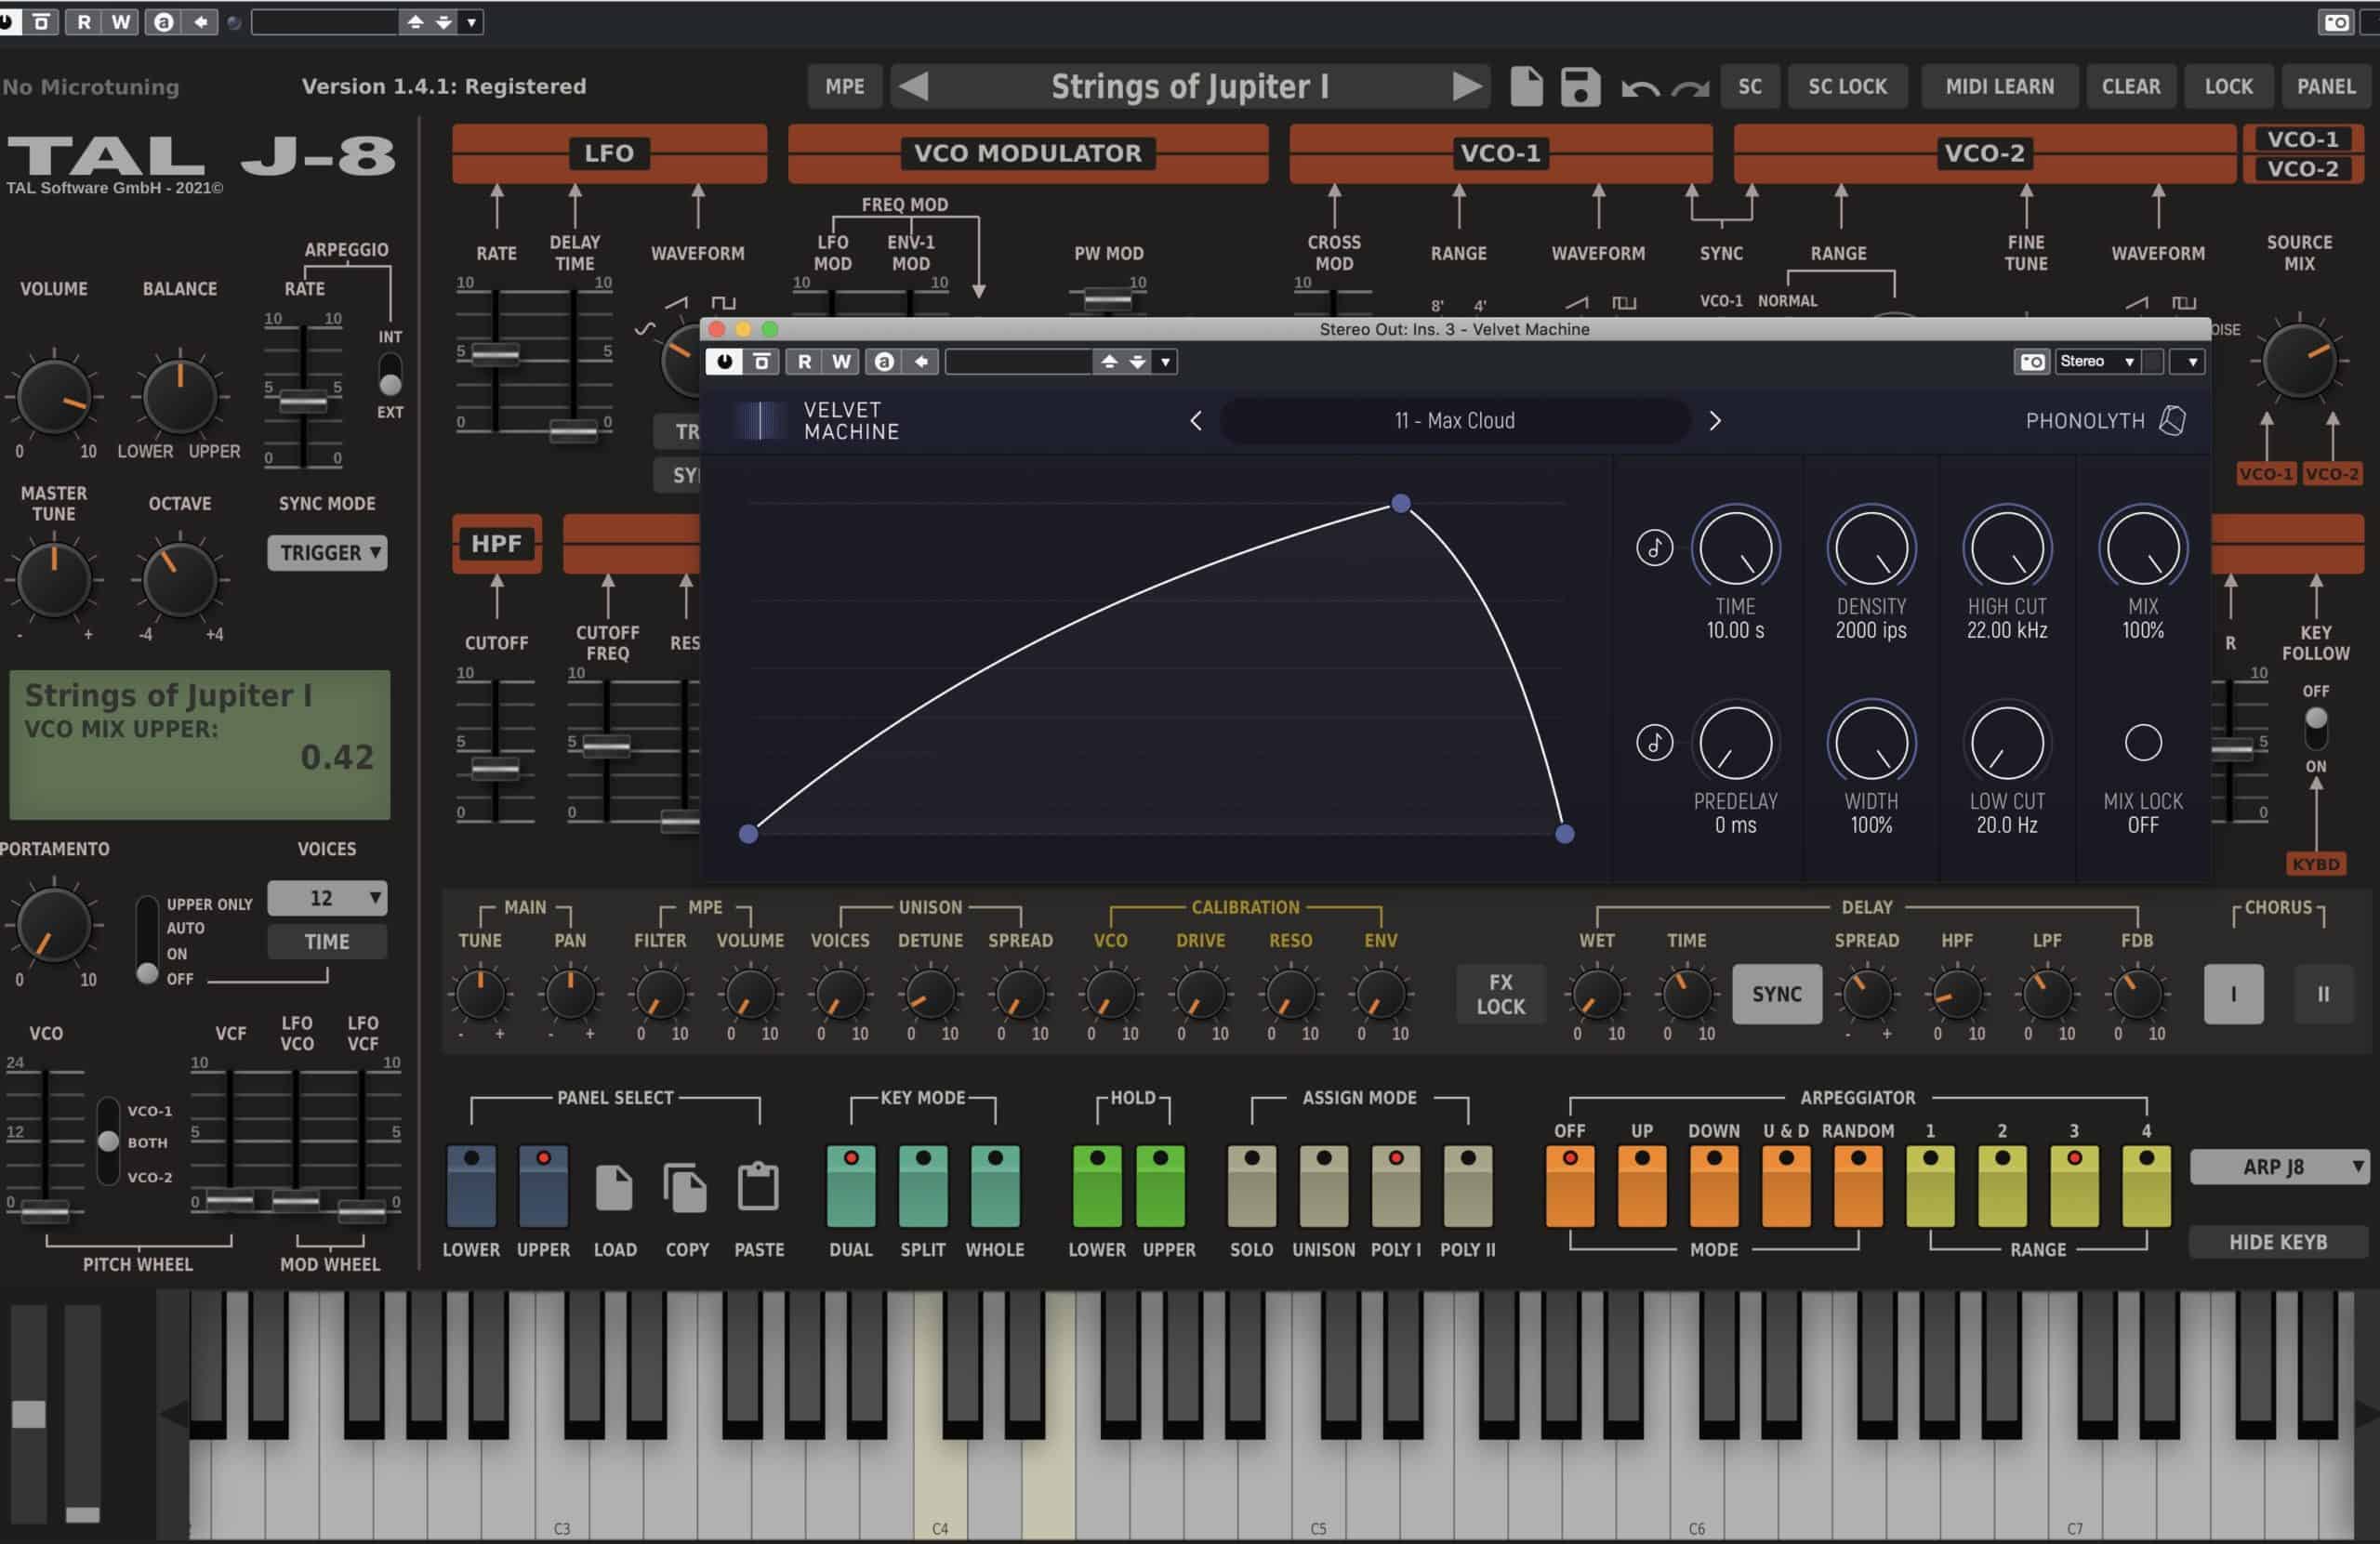
Task: Bypass Velvet Machine with power icon
Action: [724, 362]
